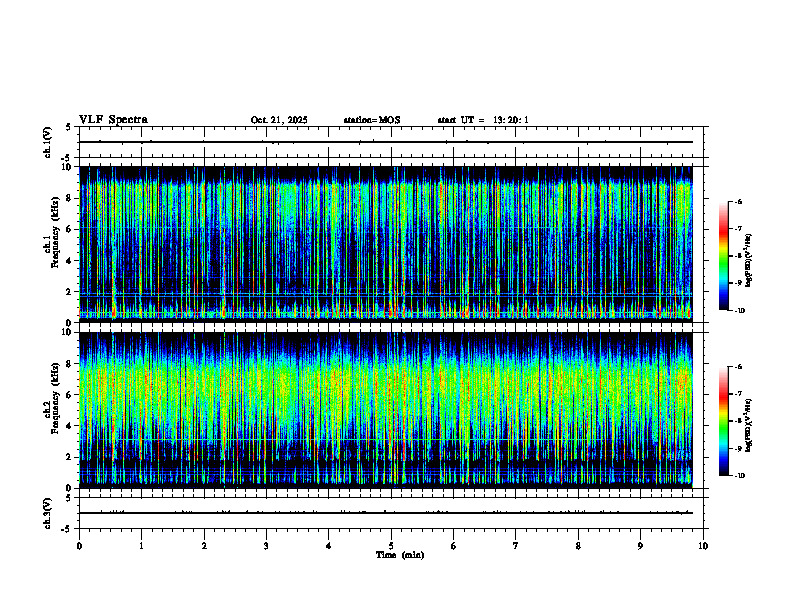
Task: Click the ch.2 colorbar unit label
Action: point(749,425)
